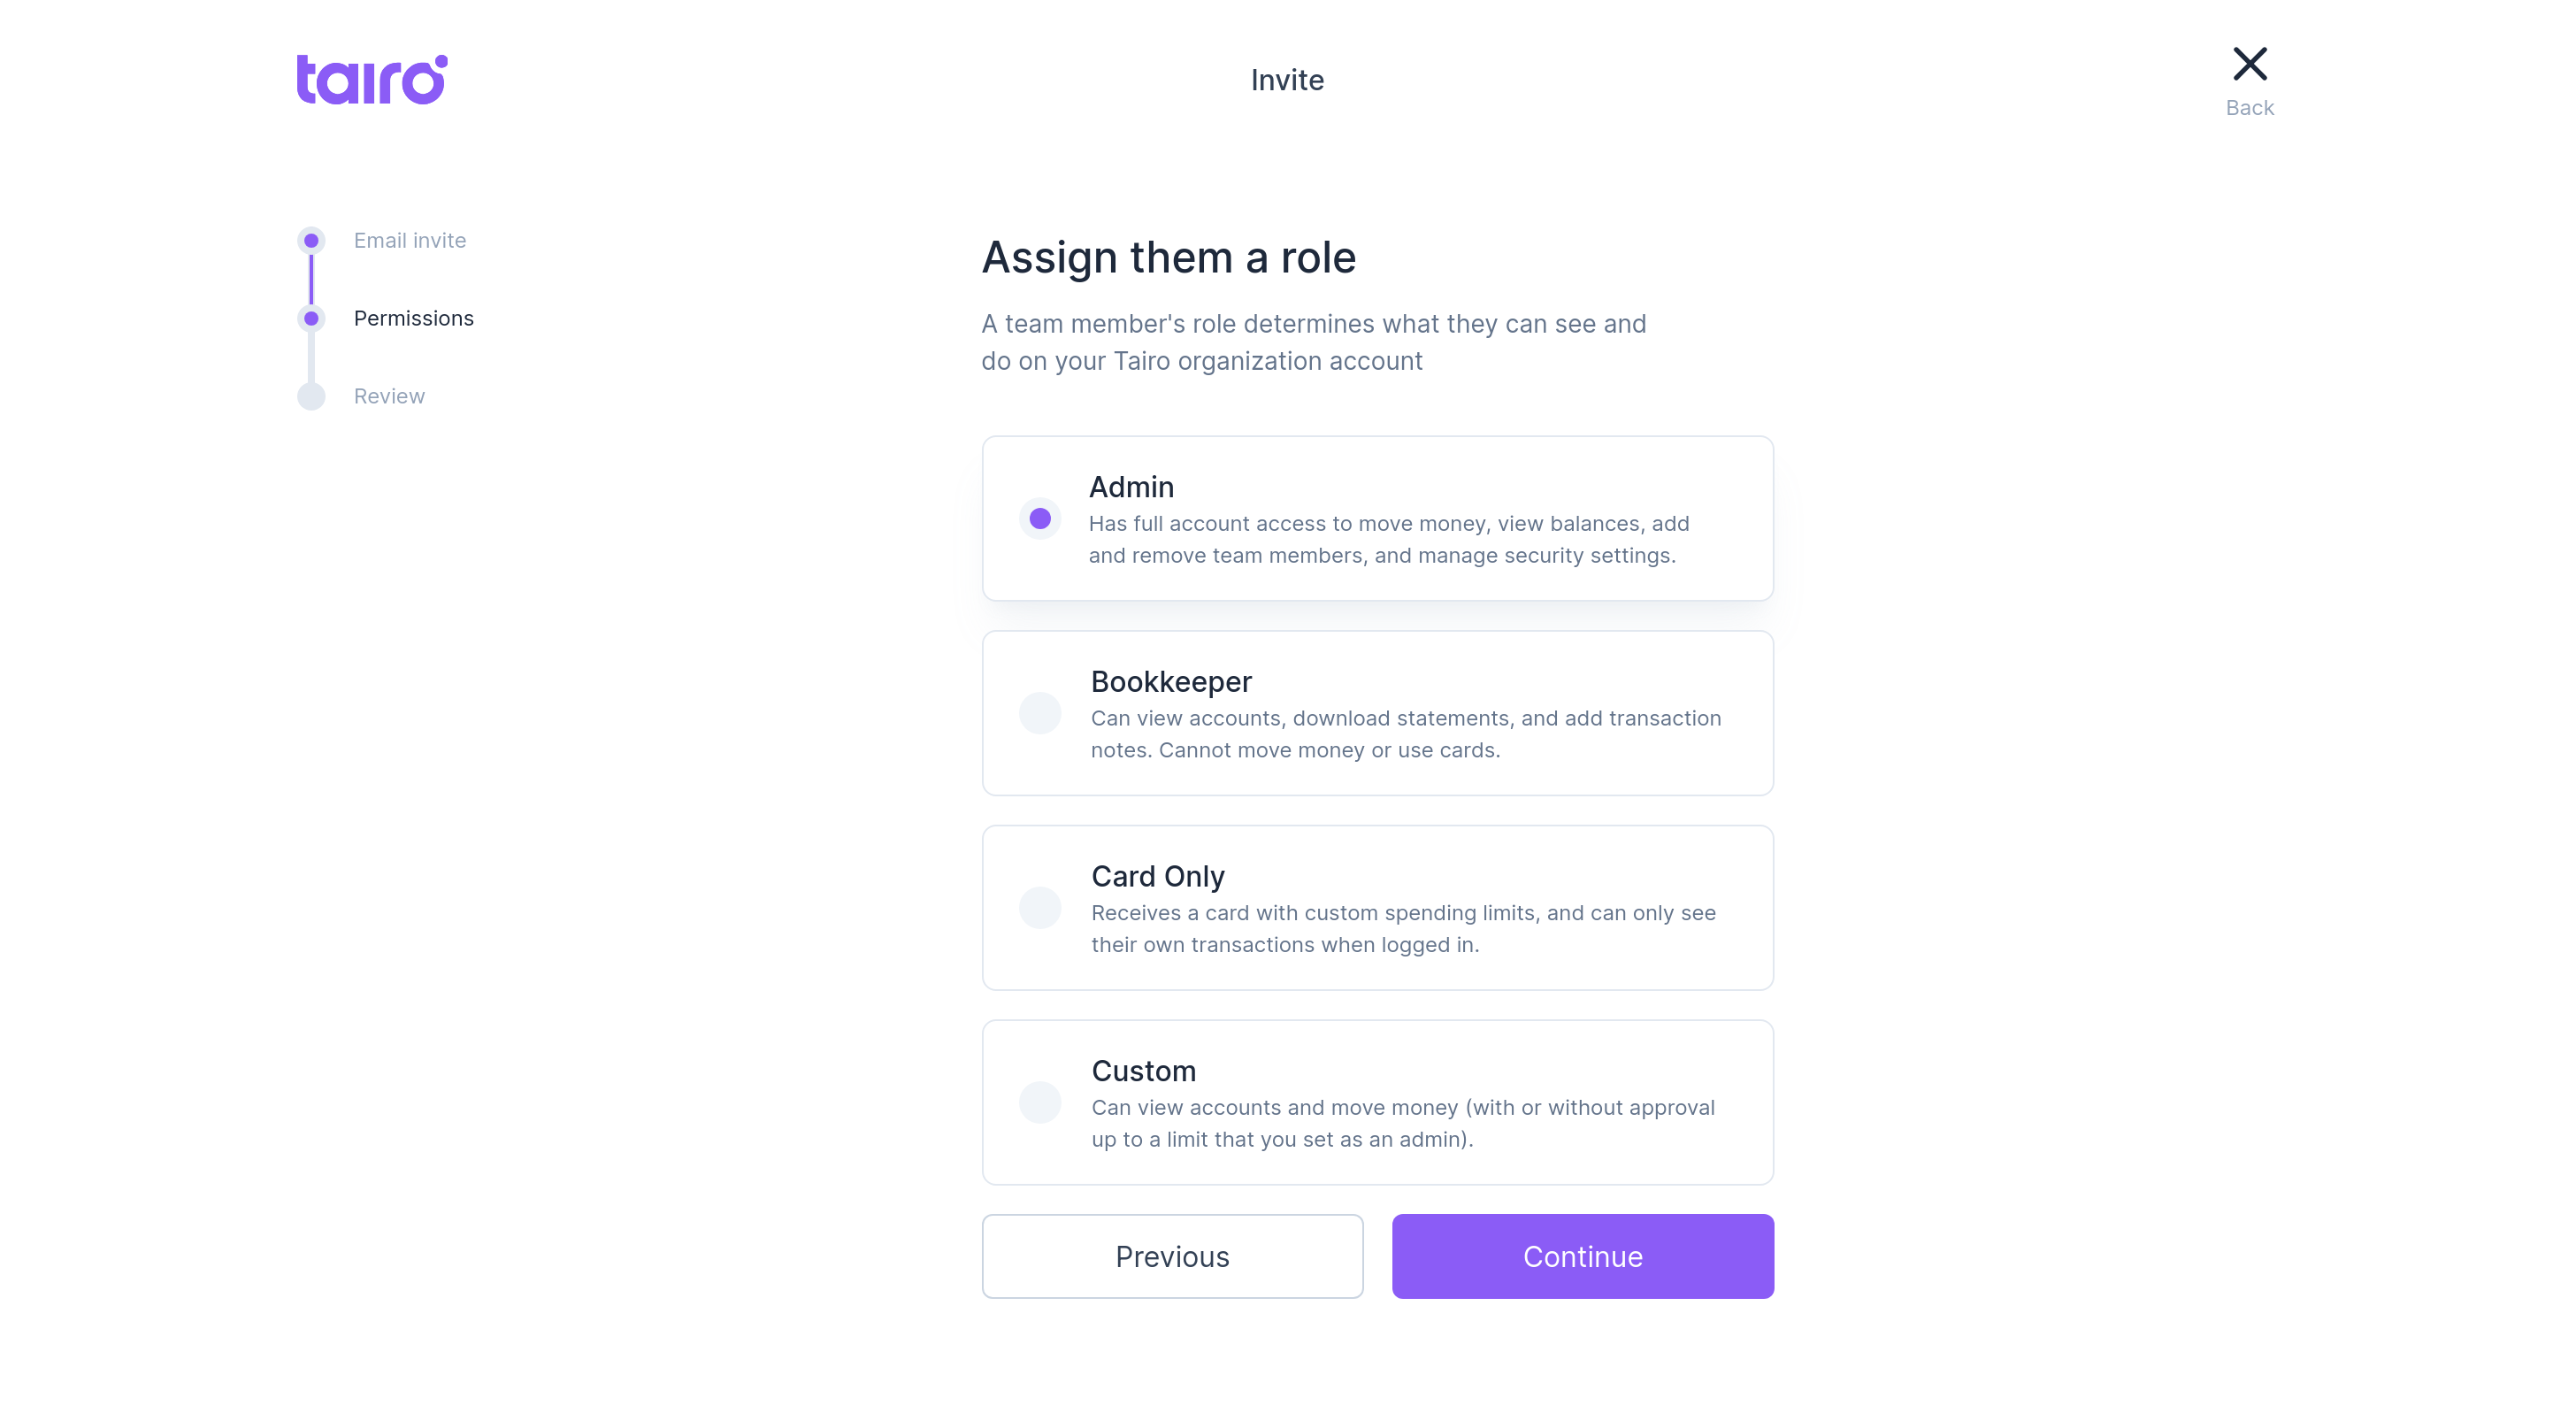Screen dimensions: 2576x1421
Task: Click the Custom role card
Action: click(x=1377, y=1102)
